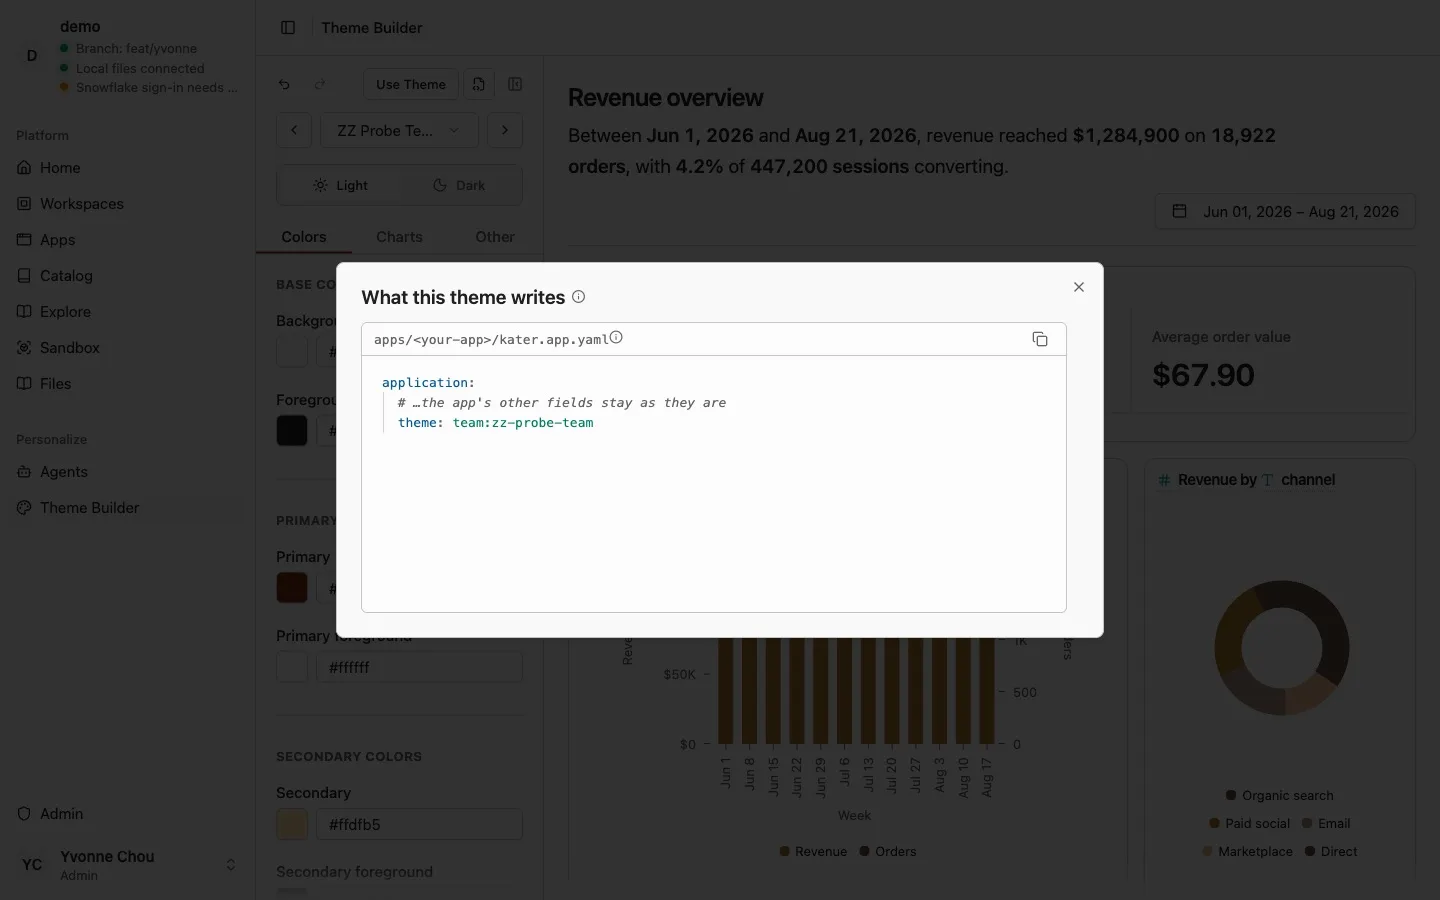Image resolution: width=1440 pixels, height=900 pixels.
Task: Expand the Yvonne Chou account menu
Action: [x=128, y=865]
